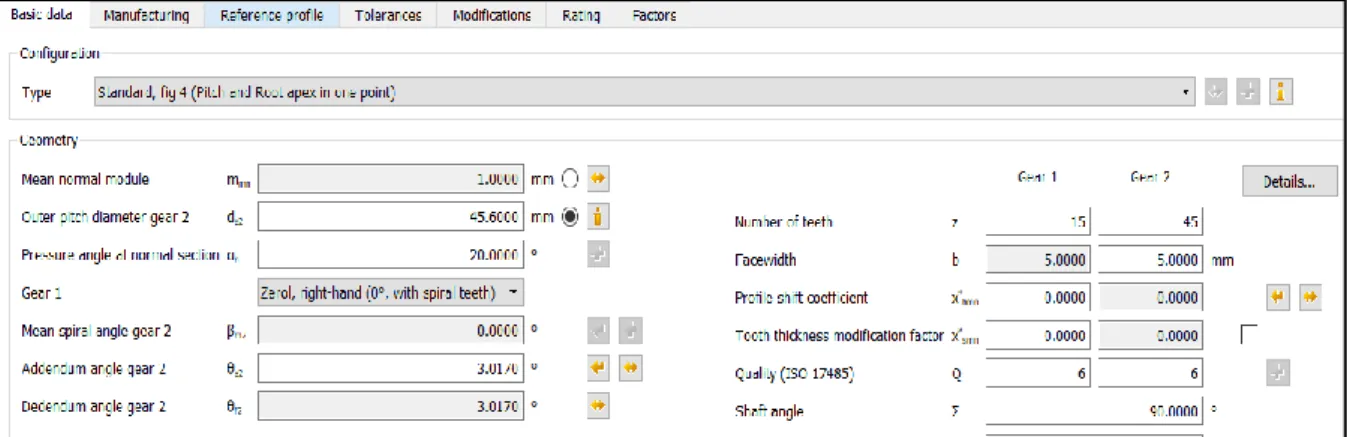The width and height of the screenshot is (1347, 437).
Task: Open info icon beside Outer pitch diameter gear 2
Action: 599,216
